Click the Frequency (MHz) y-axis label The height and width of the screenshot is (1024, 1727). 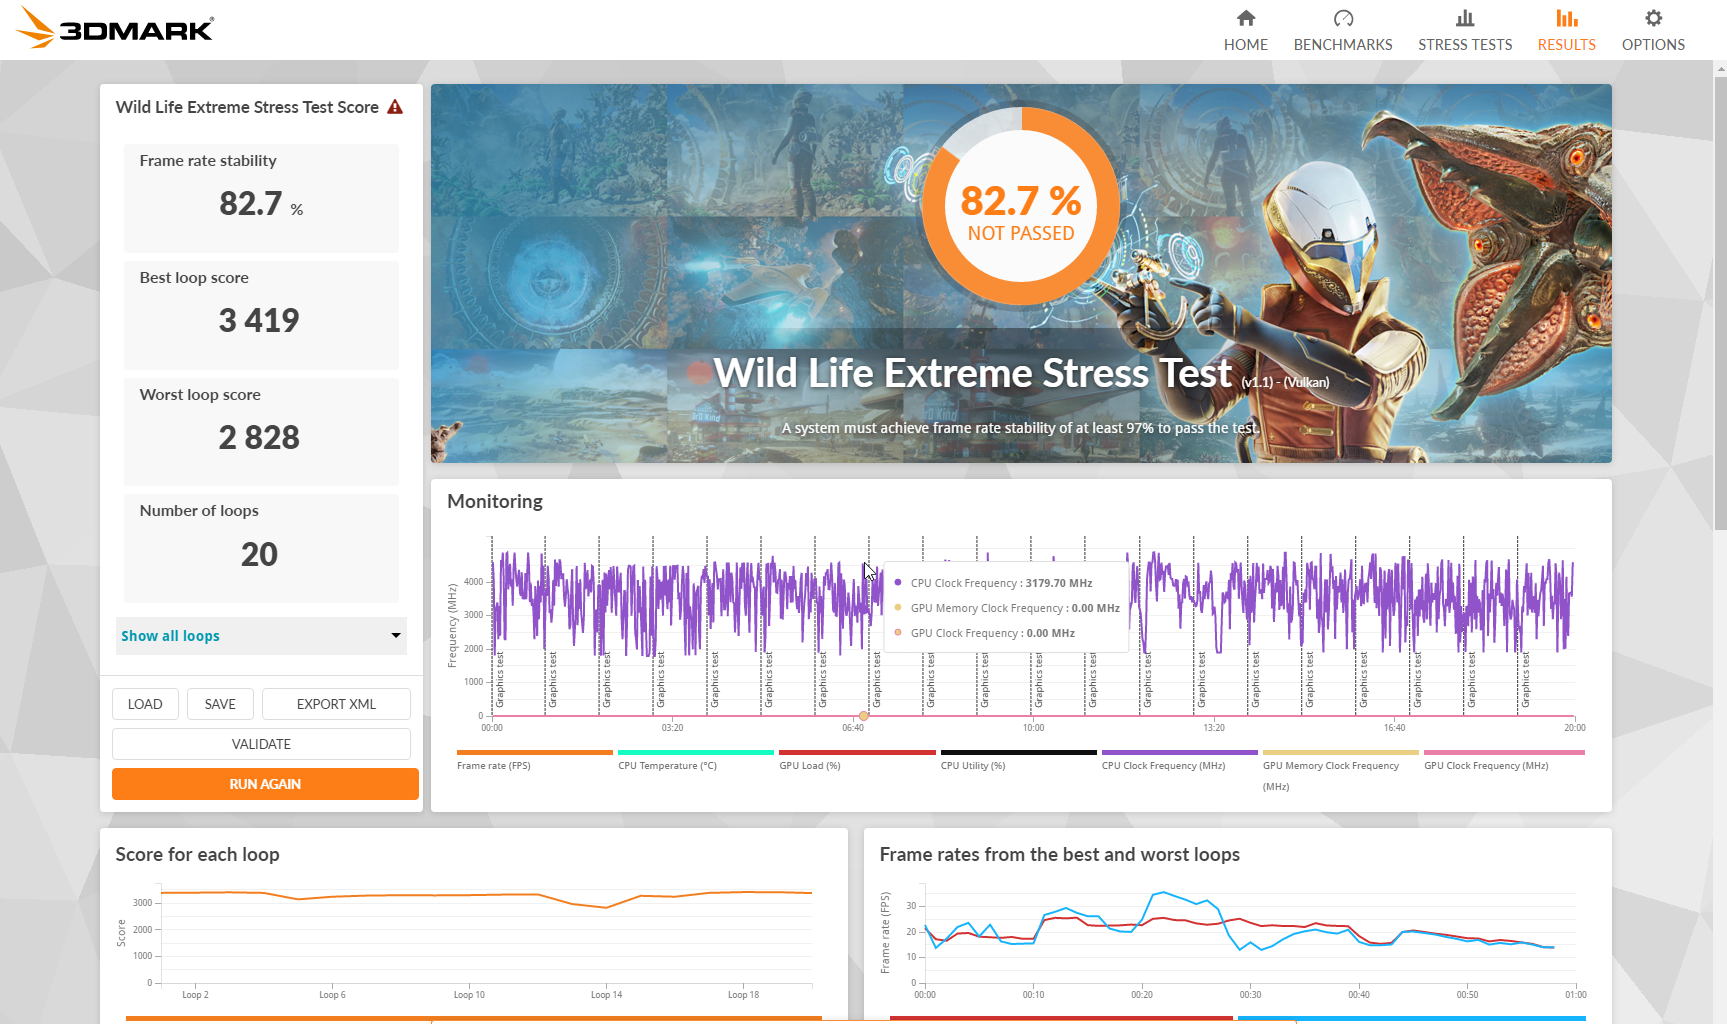click(452, 626)
